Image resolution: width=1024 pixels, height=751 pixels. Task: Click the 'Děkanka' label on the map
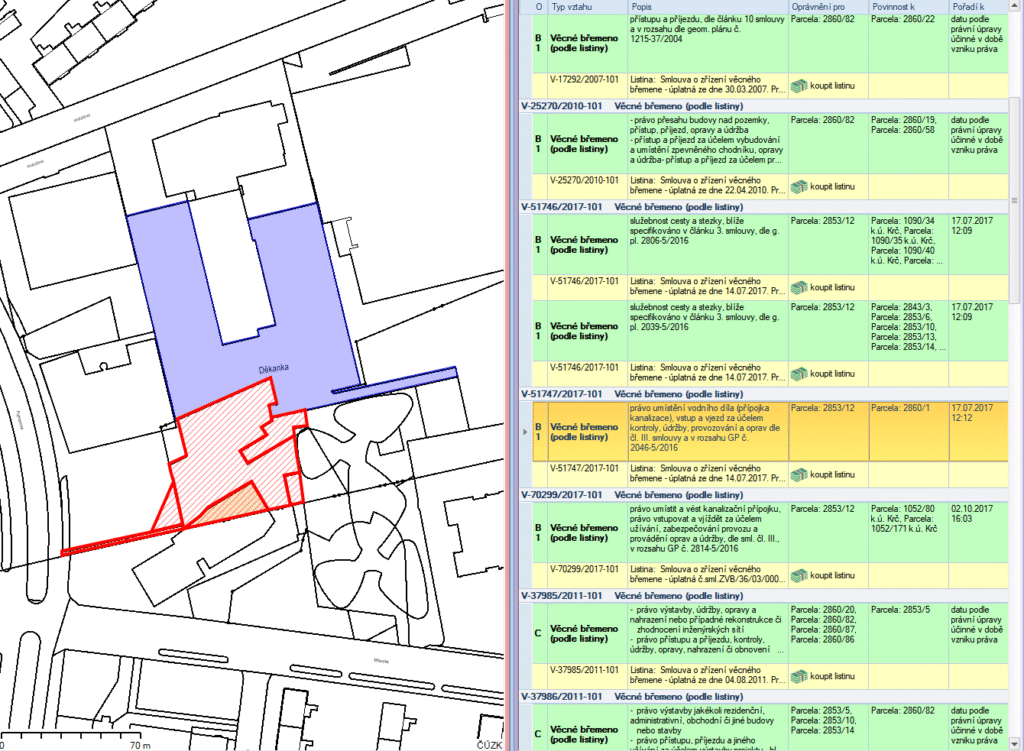pyautogui.click(x=273, y=370)
